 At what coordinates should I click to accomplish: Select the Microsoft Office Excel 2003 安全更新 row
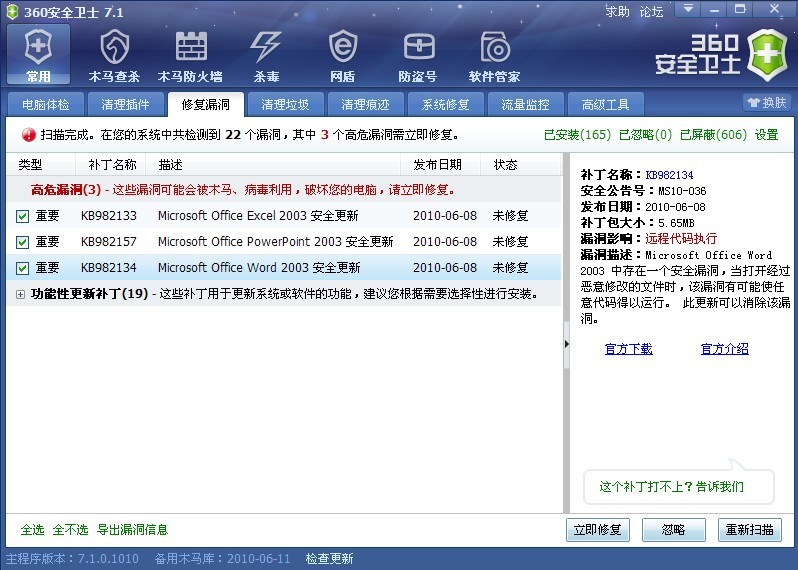pos(284,216)
